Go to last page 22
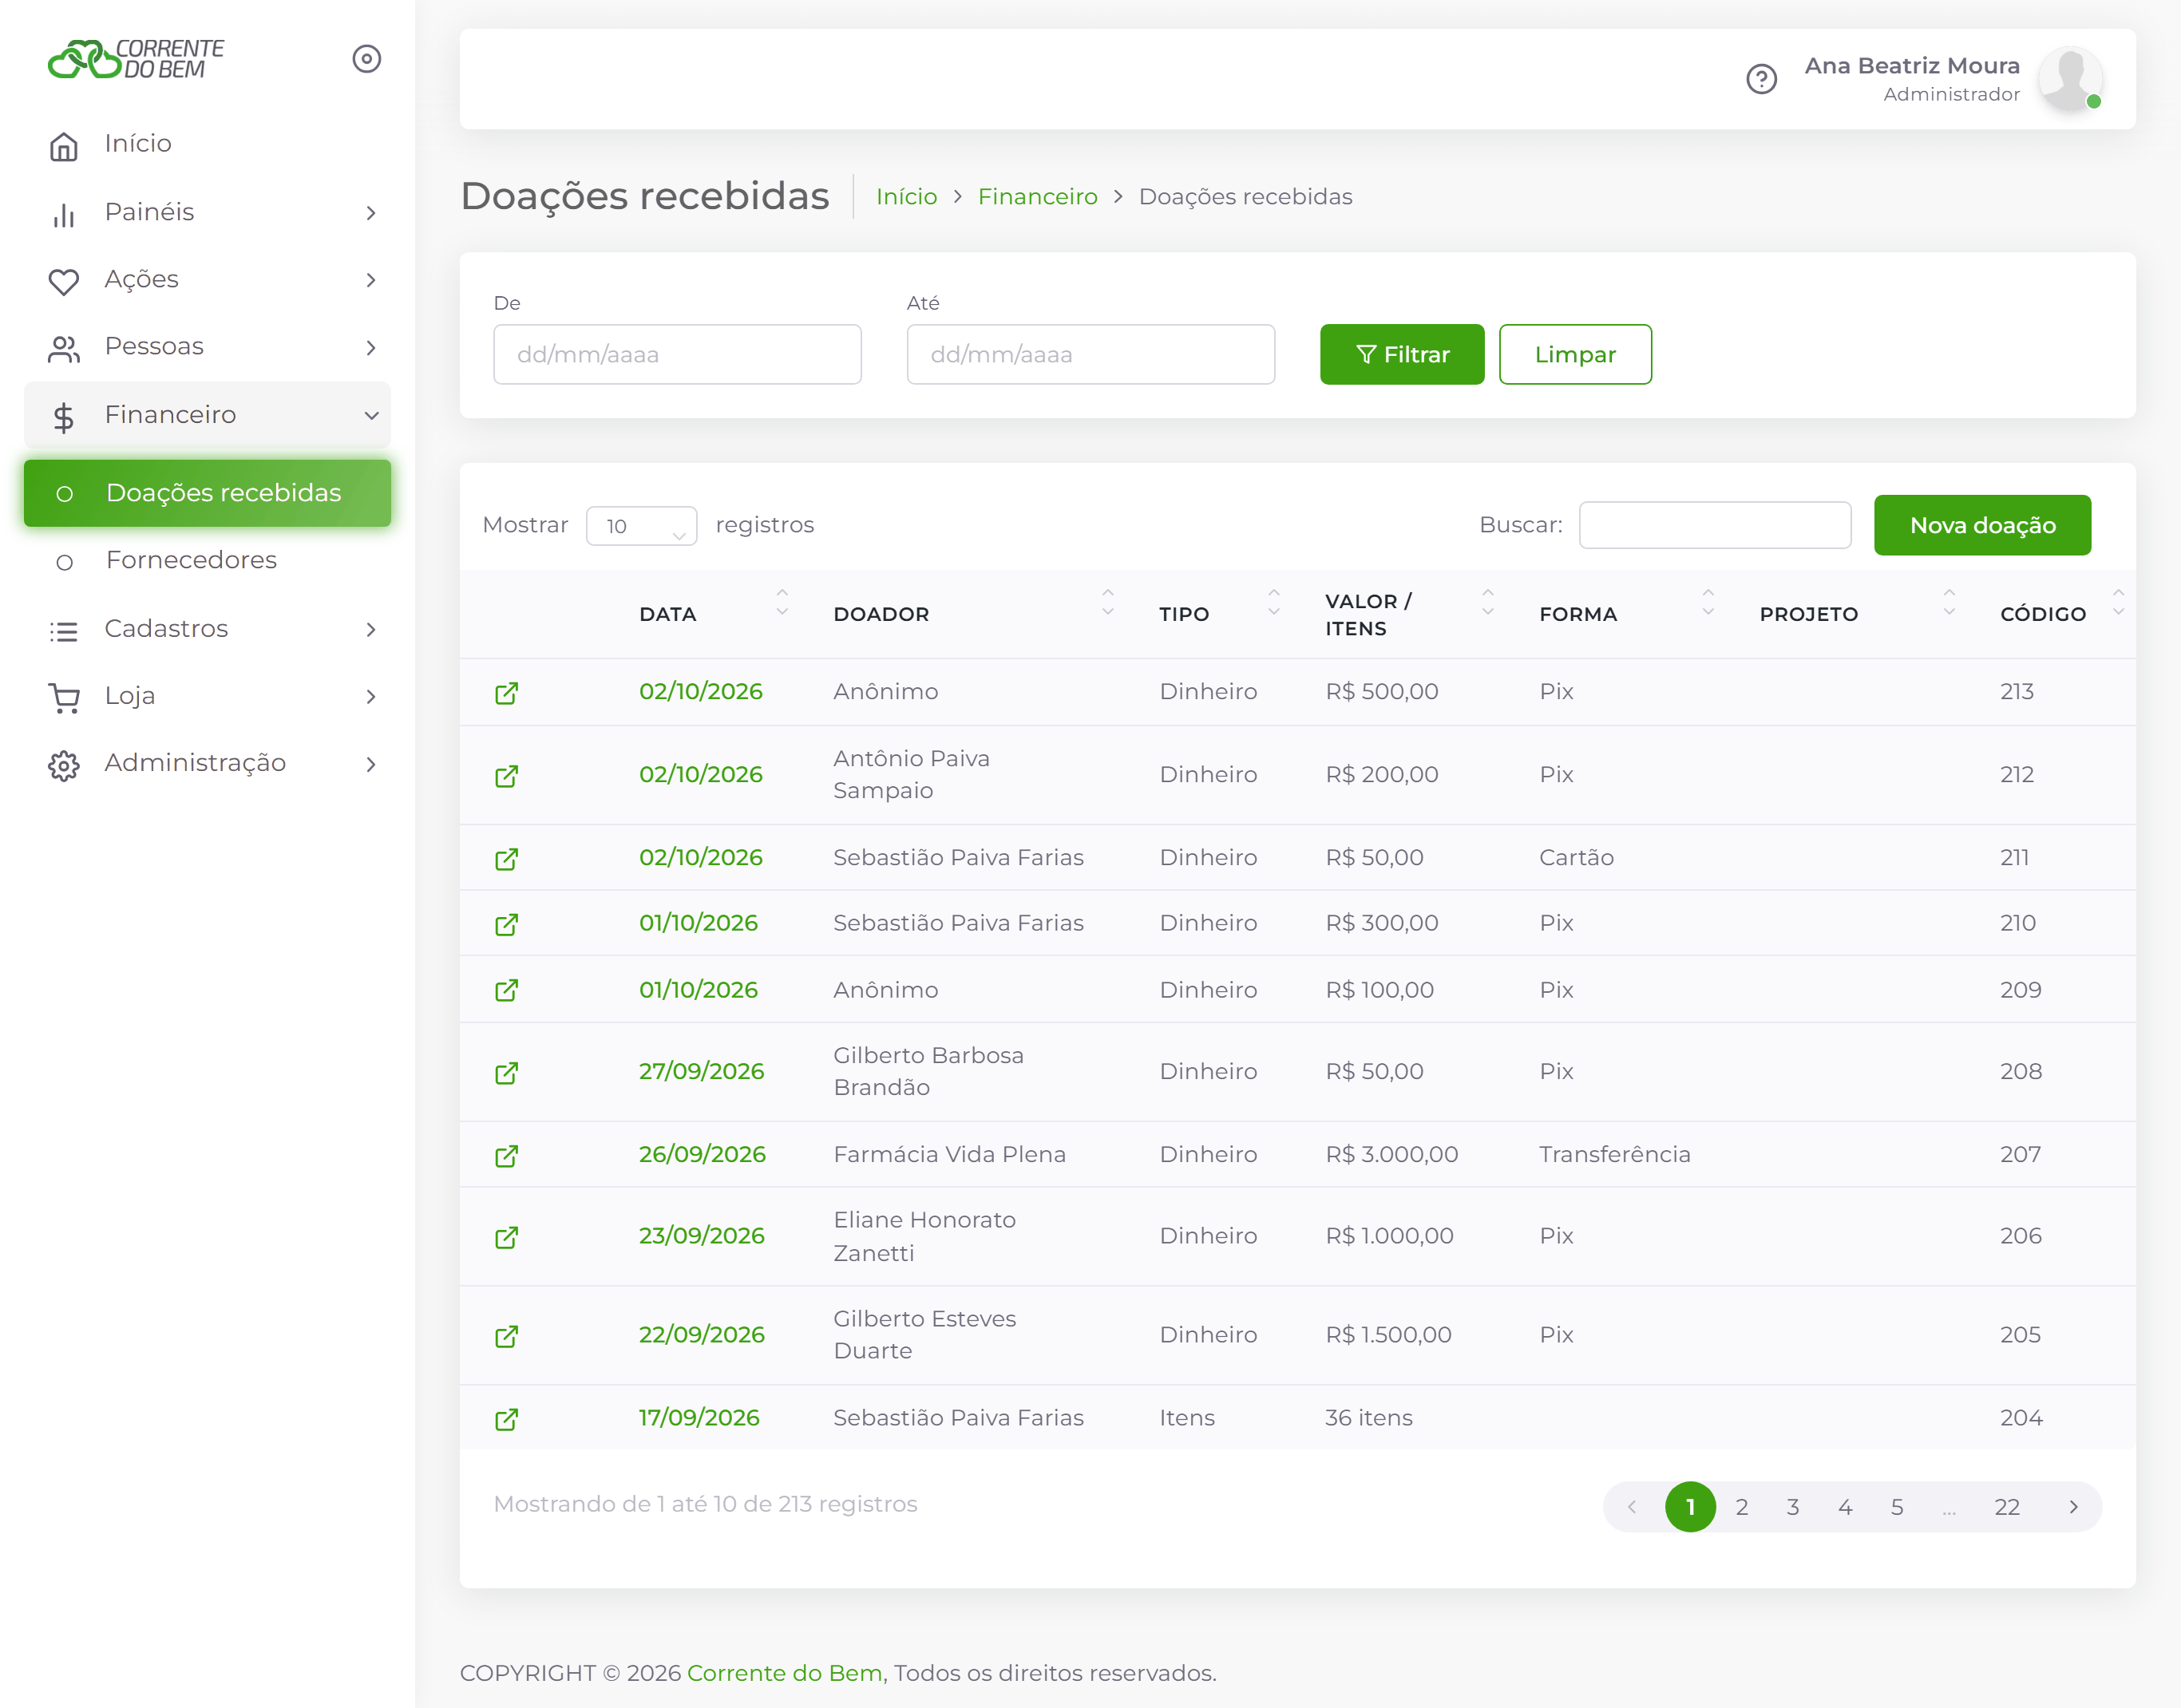Screen dimensions: 2181x1708 point(2006,1507)
